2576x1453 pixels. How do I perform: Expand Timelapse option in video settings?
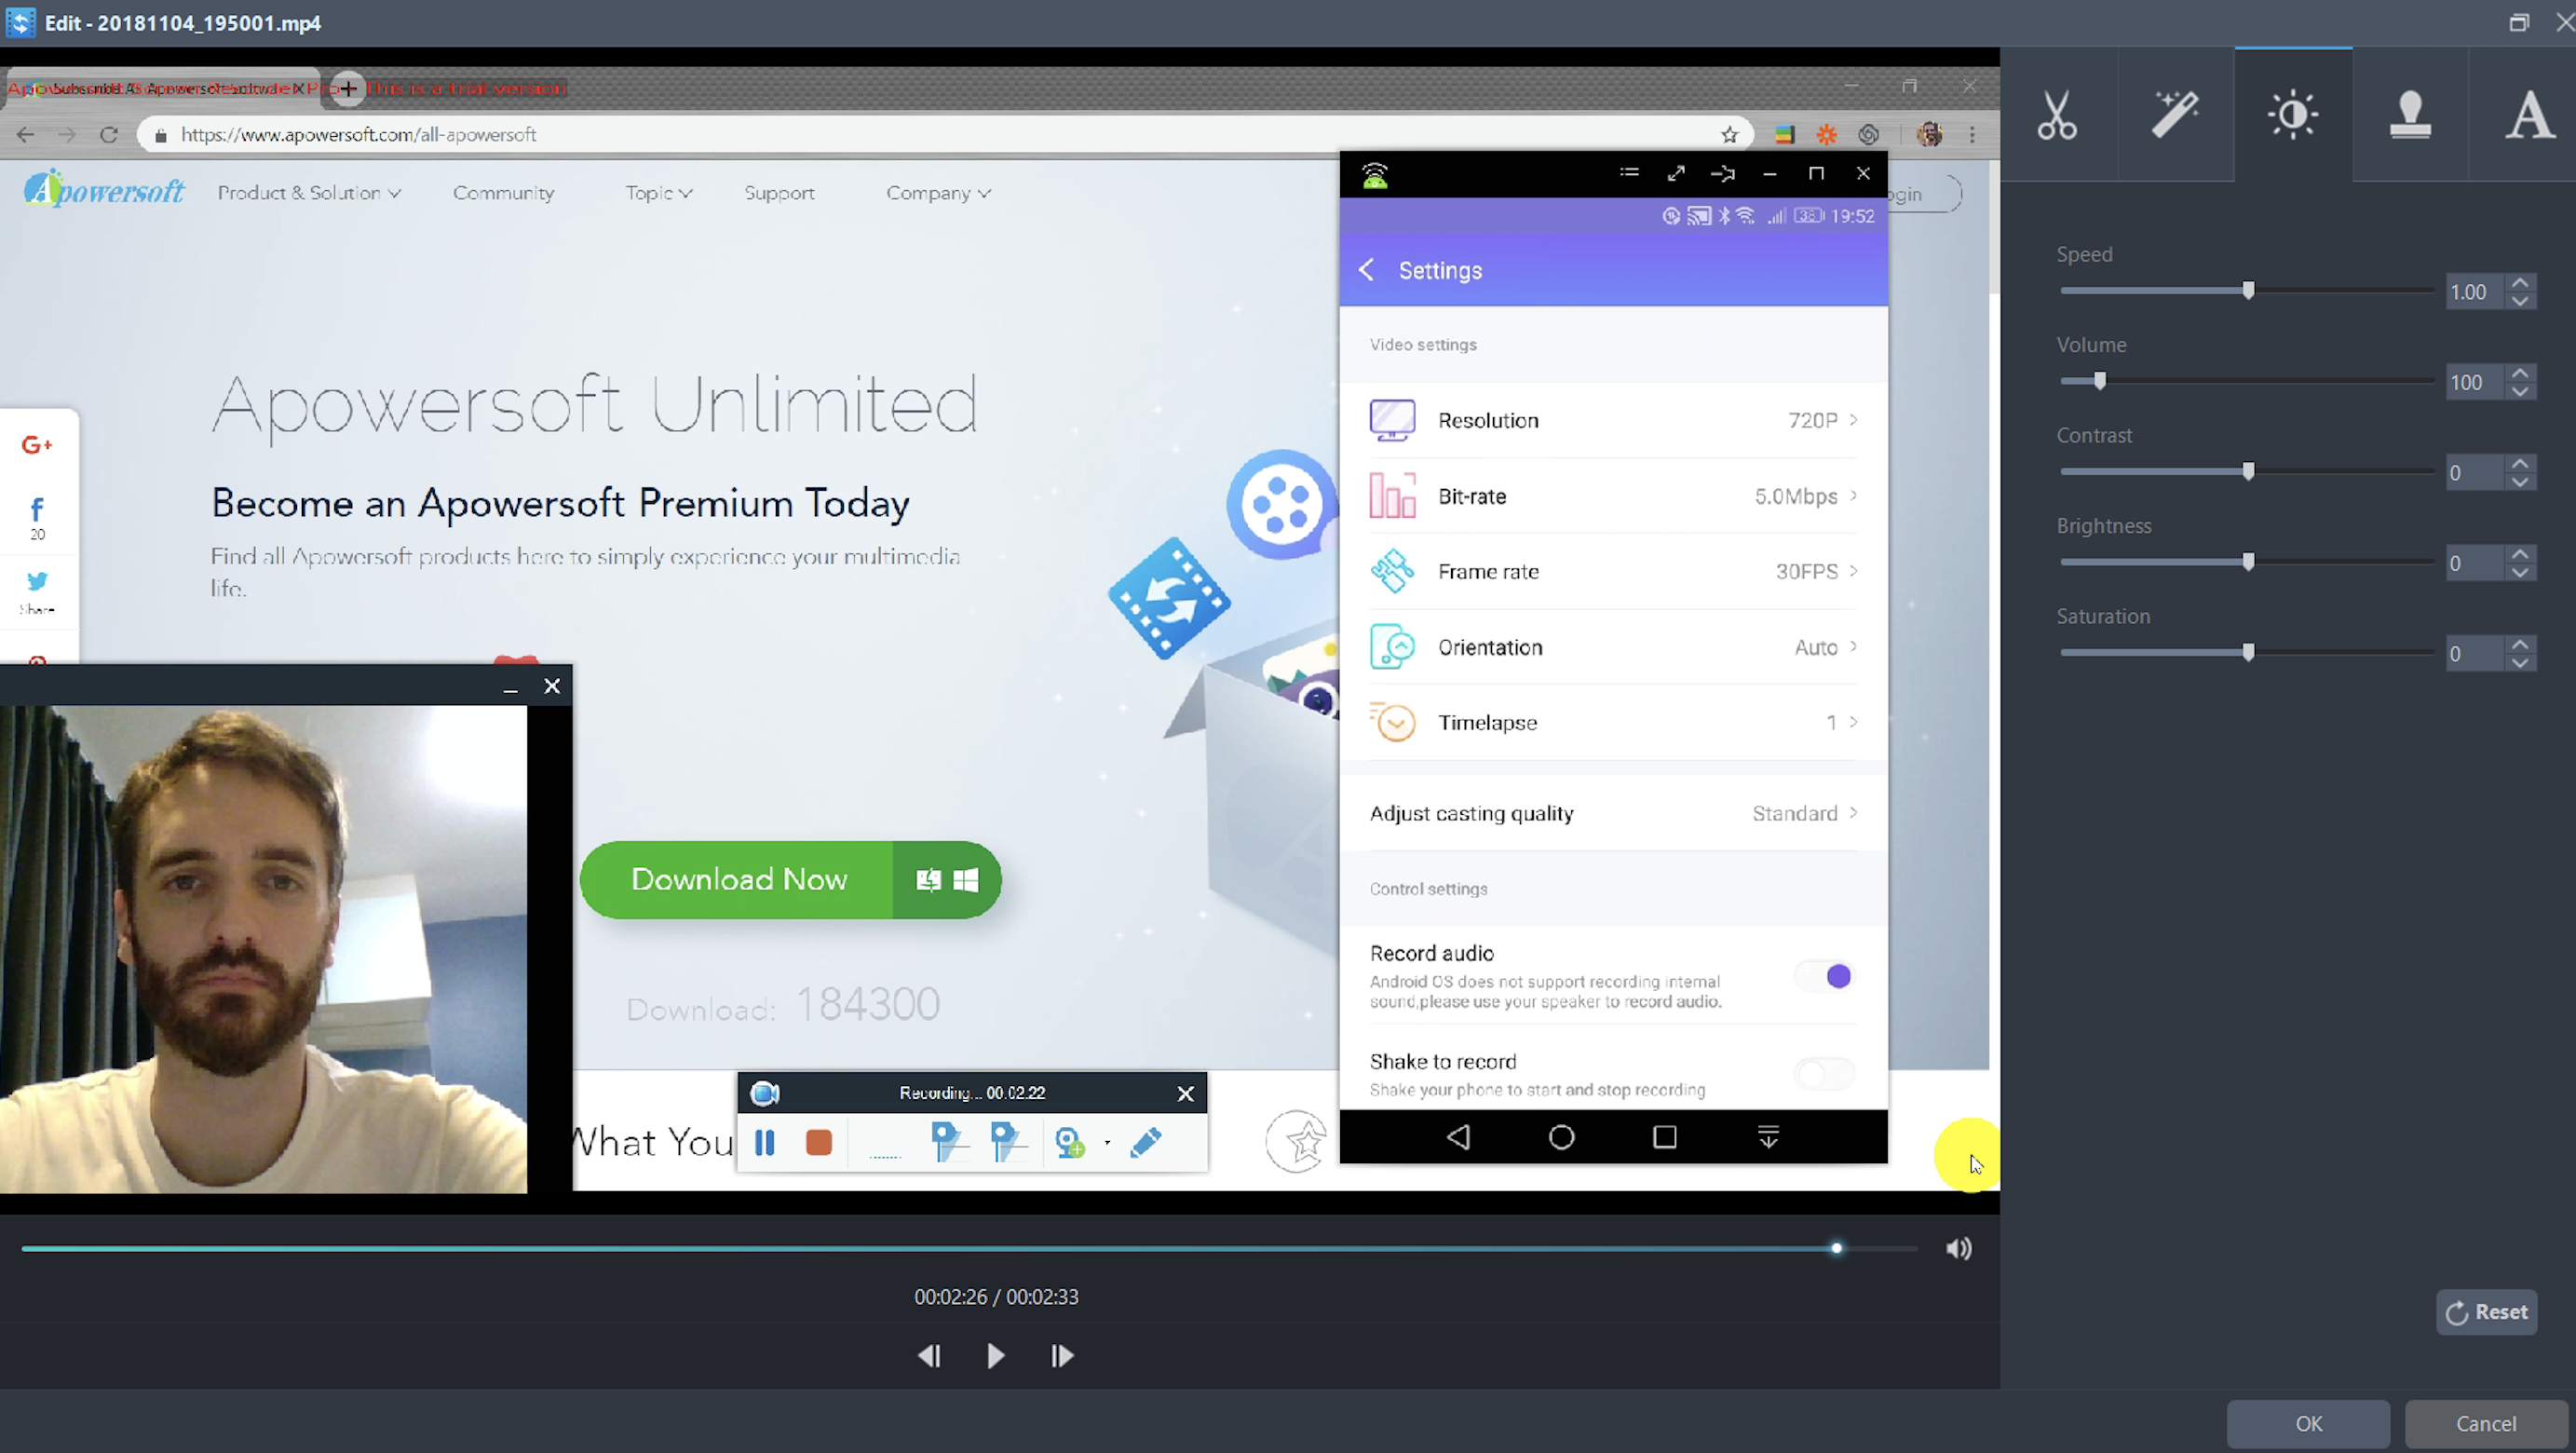click(x=1852, y=722)
